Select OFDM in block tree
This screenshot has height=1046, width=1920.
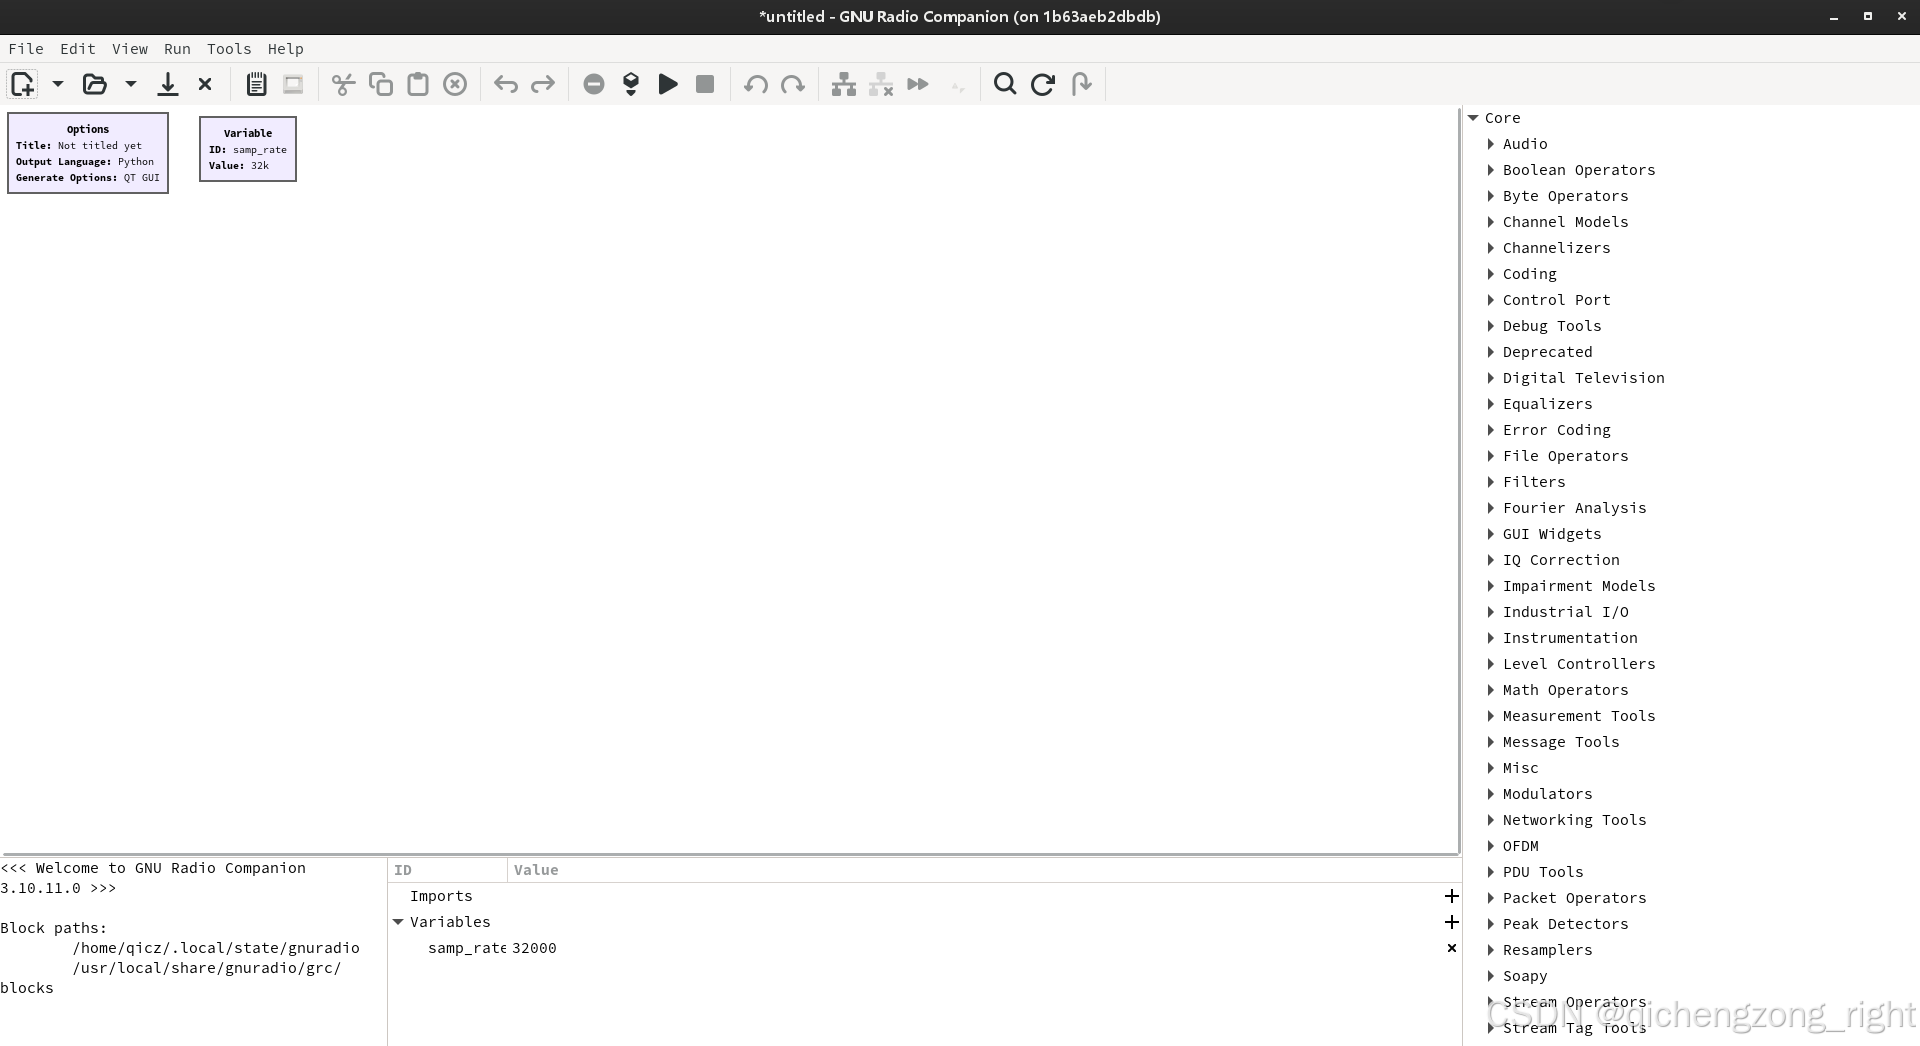click(1520, 846)
